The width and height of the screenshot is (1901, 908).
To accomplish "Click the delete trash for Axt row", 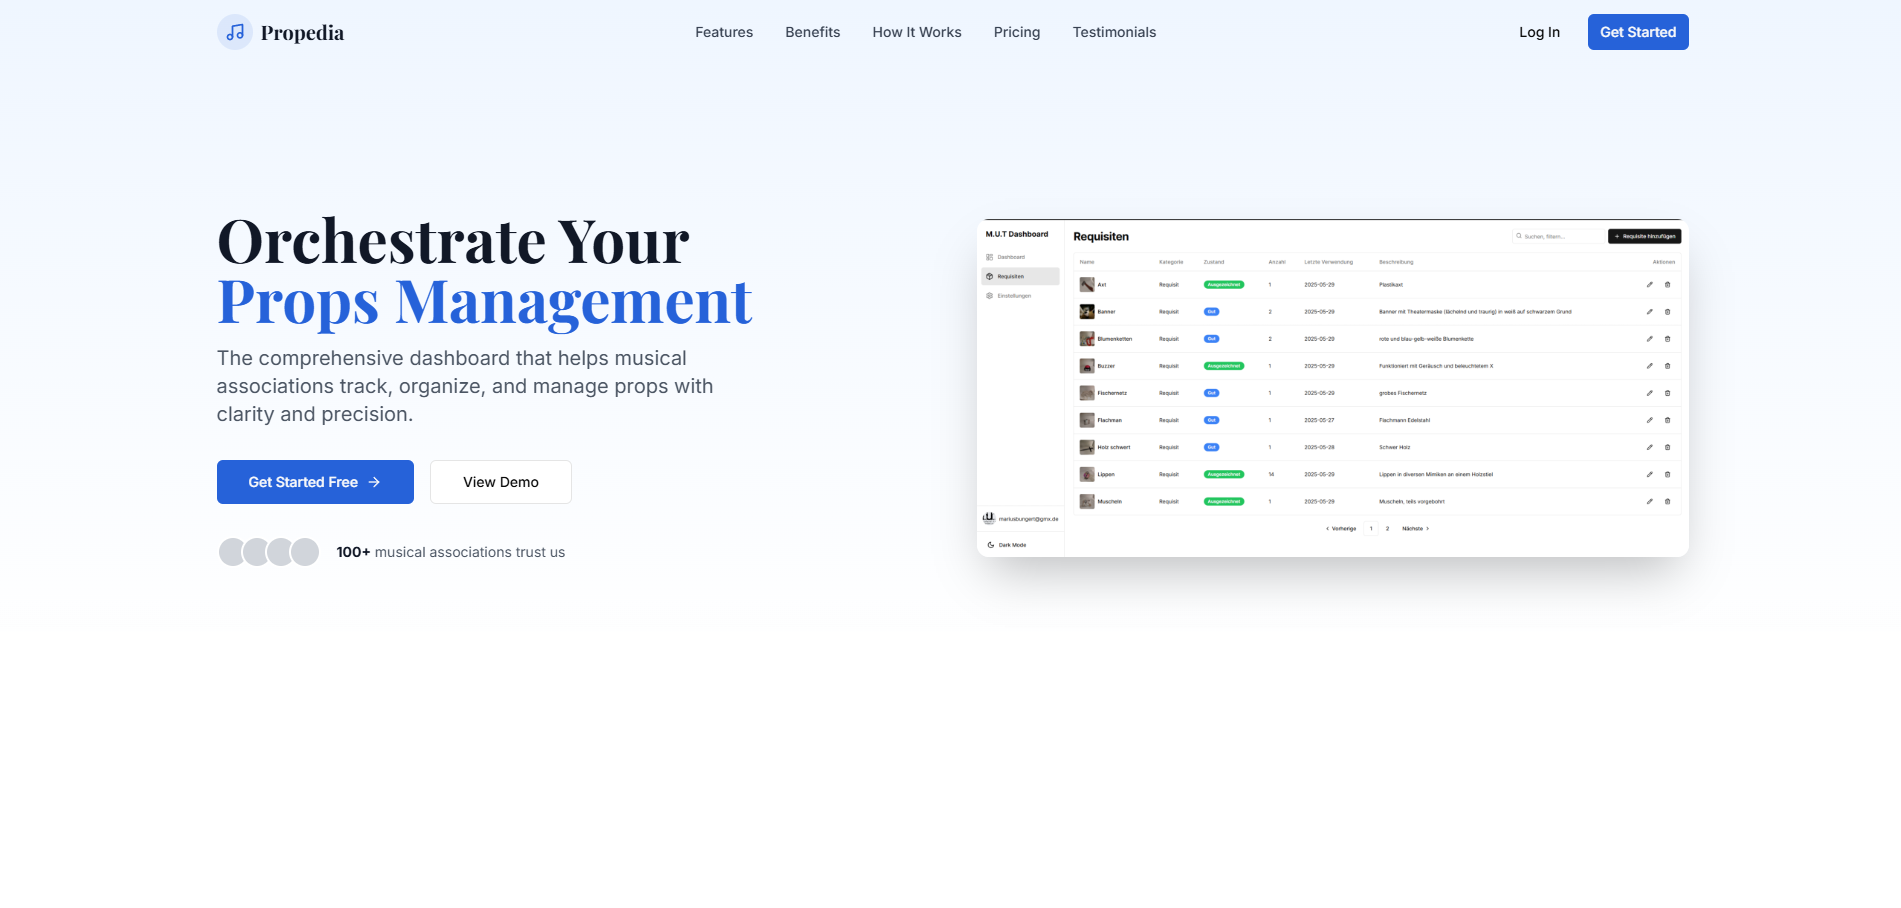I will pyautogui.click(x=1667, y=285).
